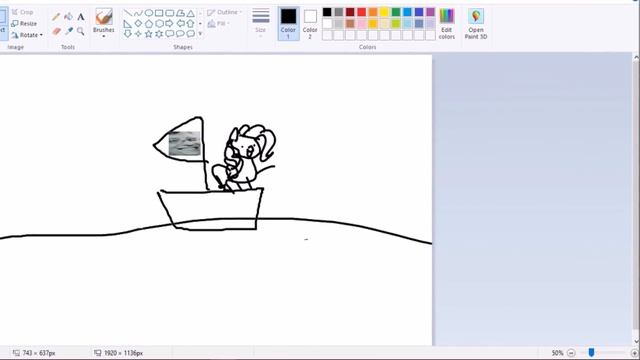Choose the pink palette swatch
Image resolution: width=640 pixels, height=360 pixels.
(361, 24)
